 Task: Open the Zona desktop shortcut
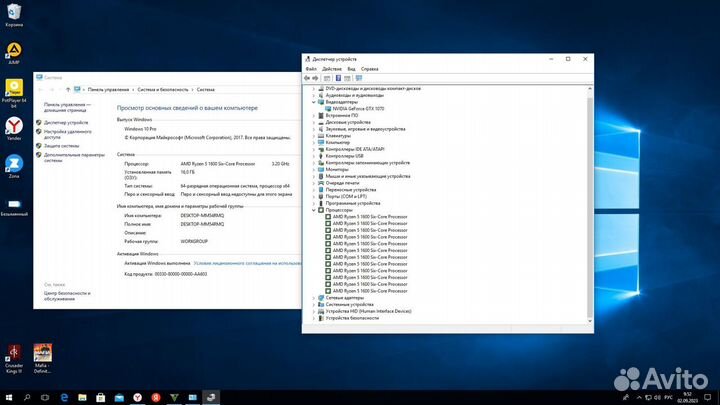coord(14,163)
